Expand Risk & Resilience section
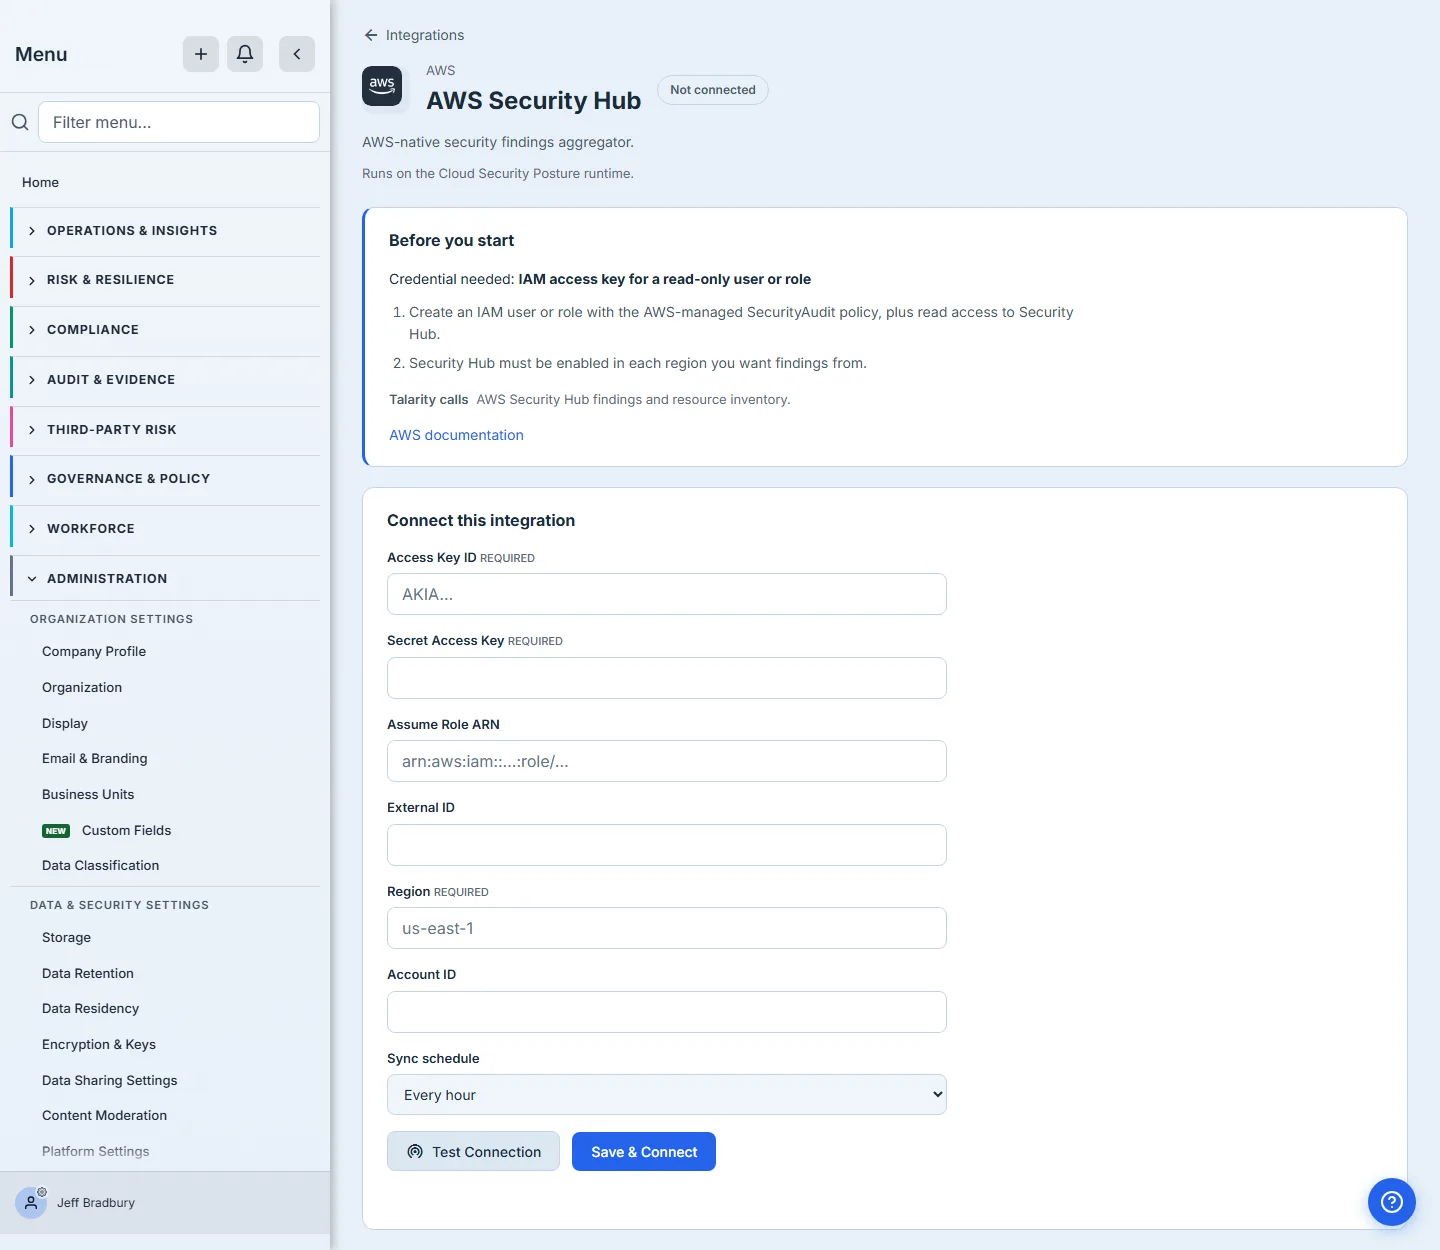The height and width of the screenshot is (1250, 1440). (x=166, y=280)
